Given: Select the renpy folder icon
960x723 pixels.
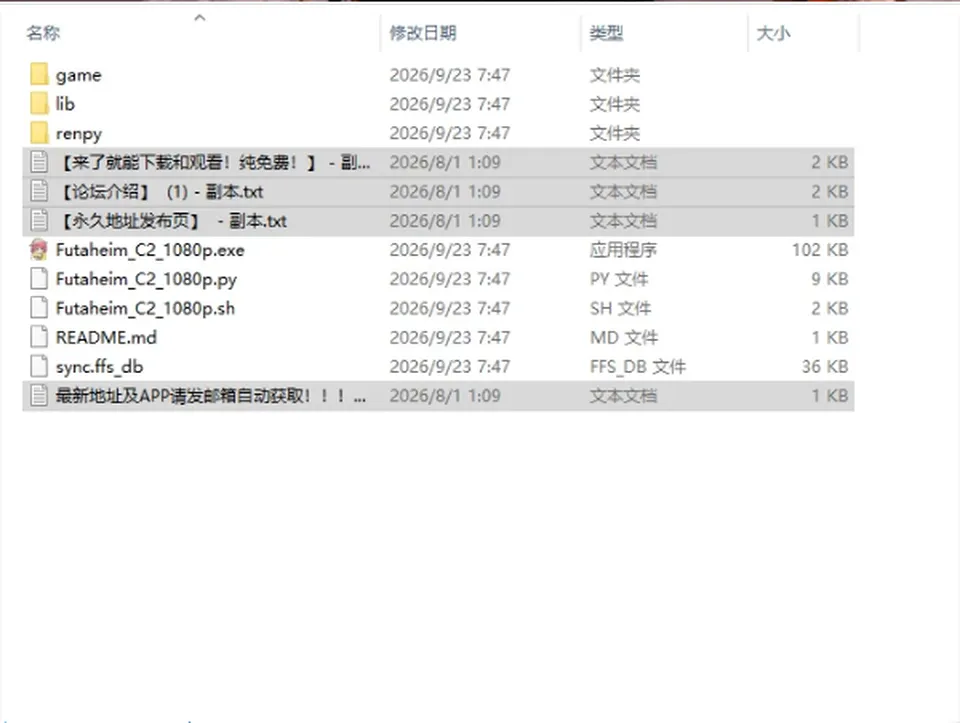Looking at the screenshot, I should pos(39,133).
